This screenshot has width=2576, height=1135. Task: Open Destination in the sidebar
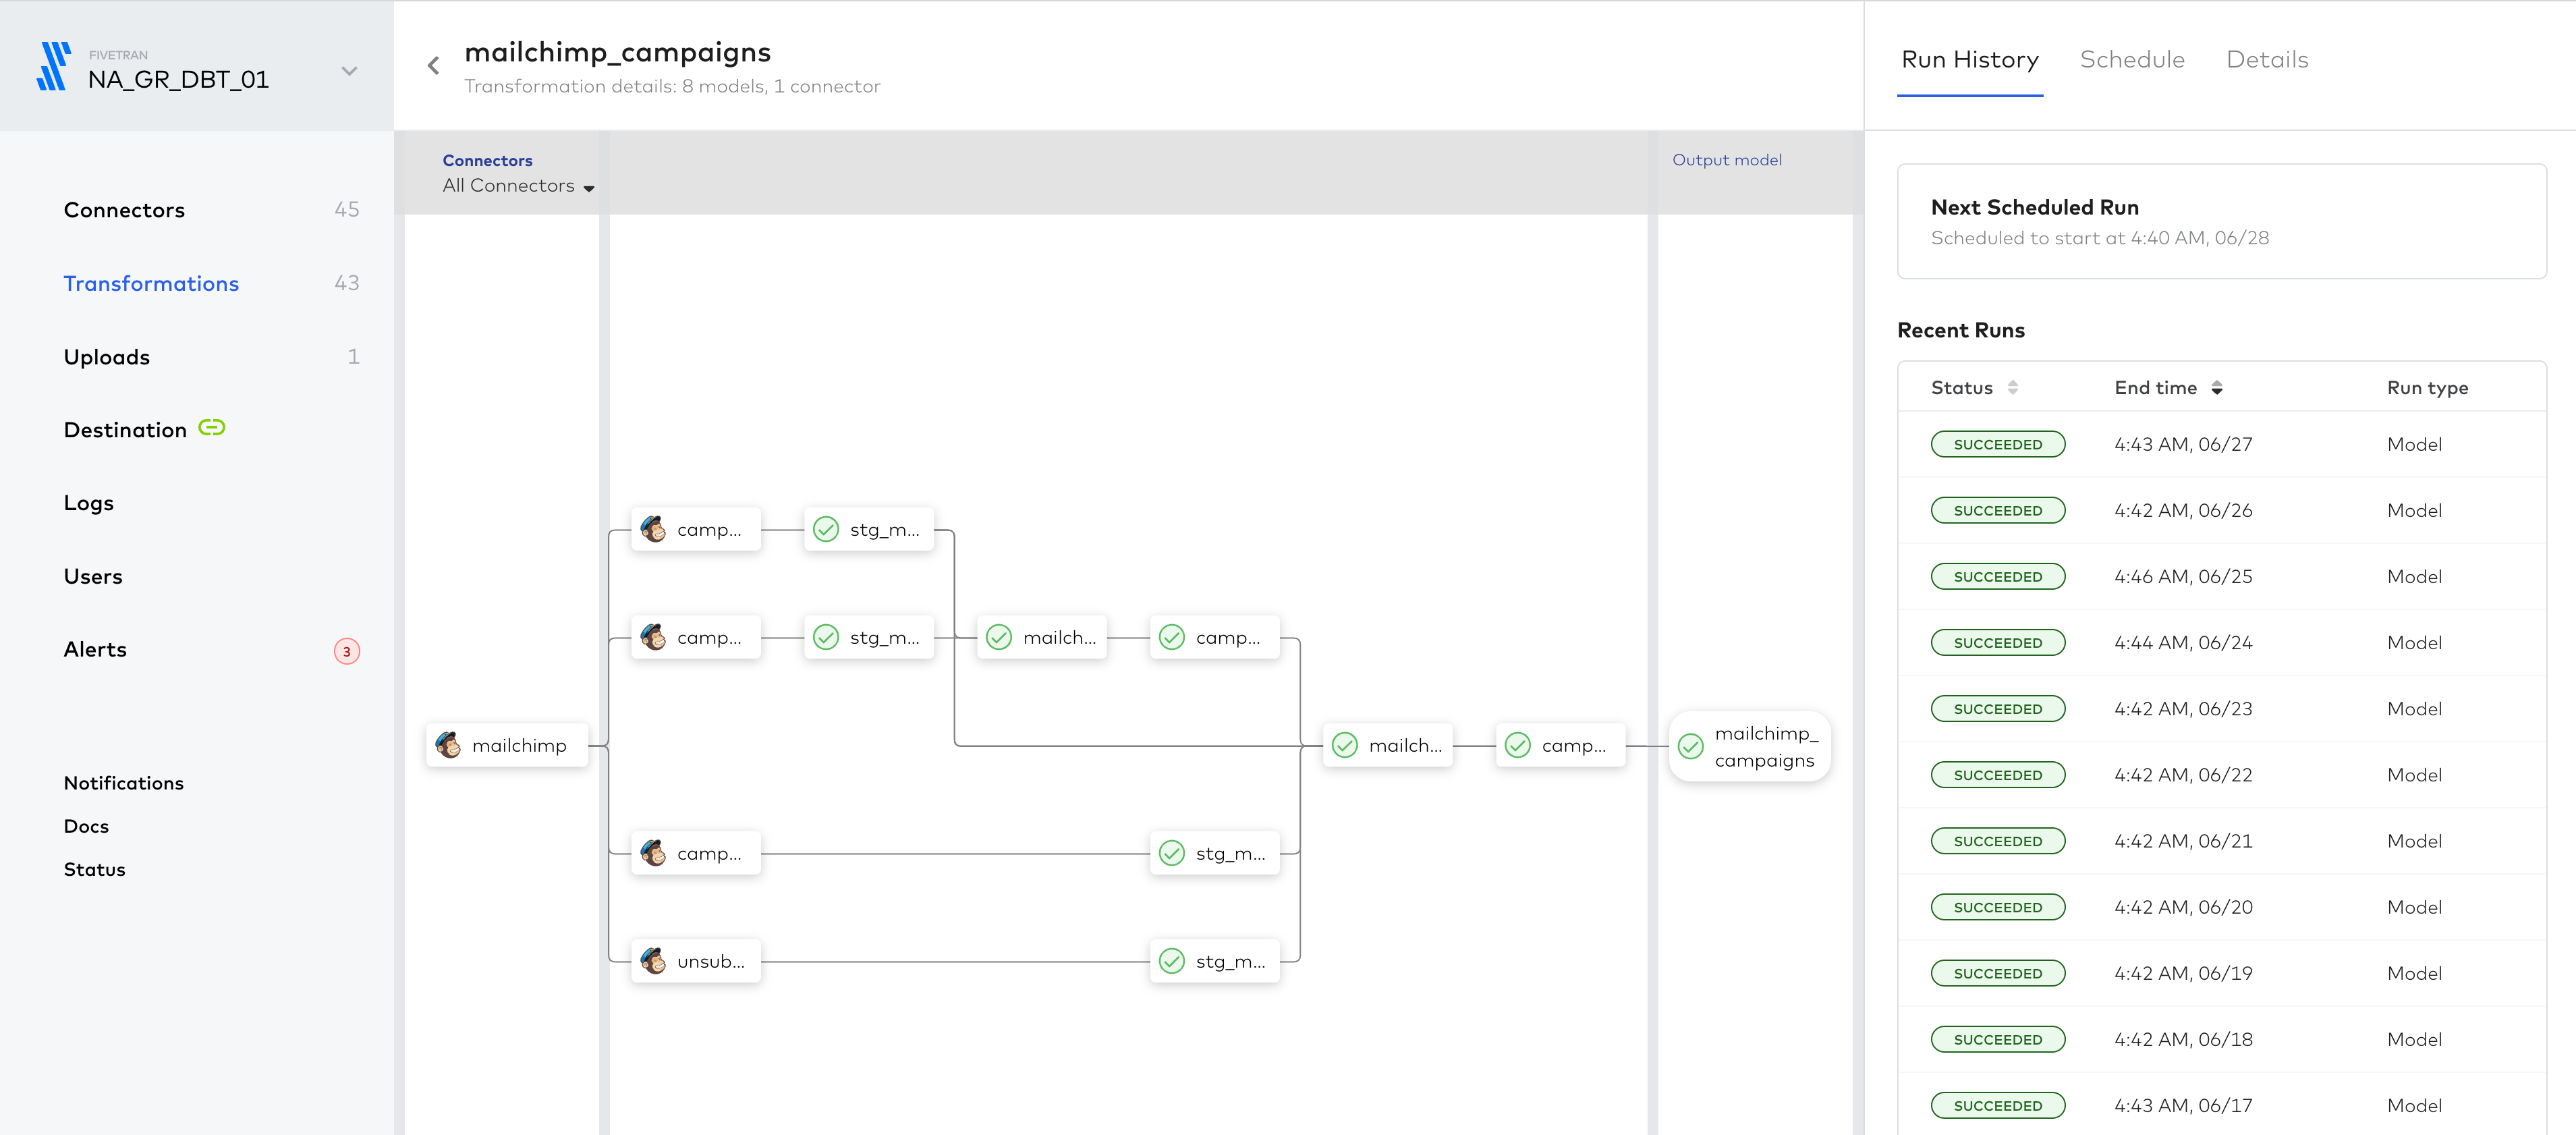125,430
